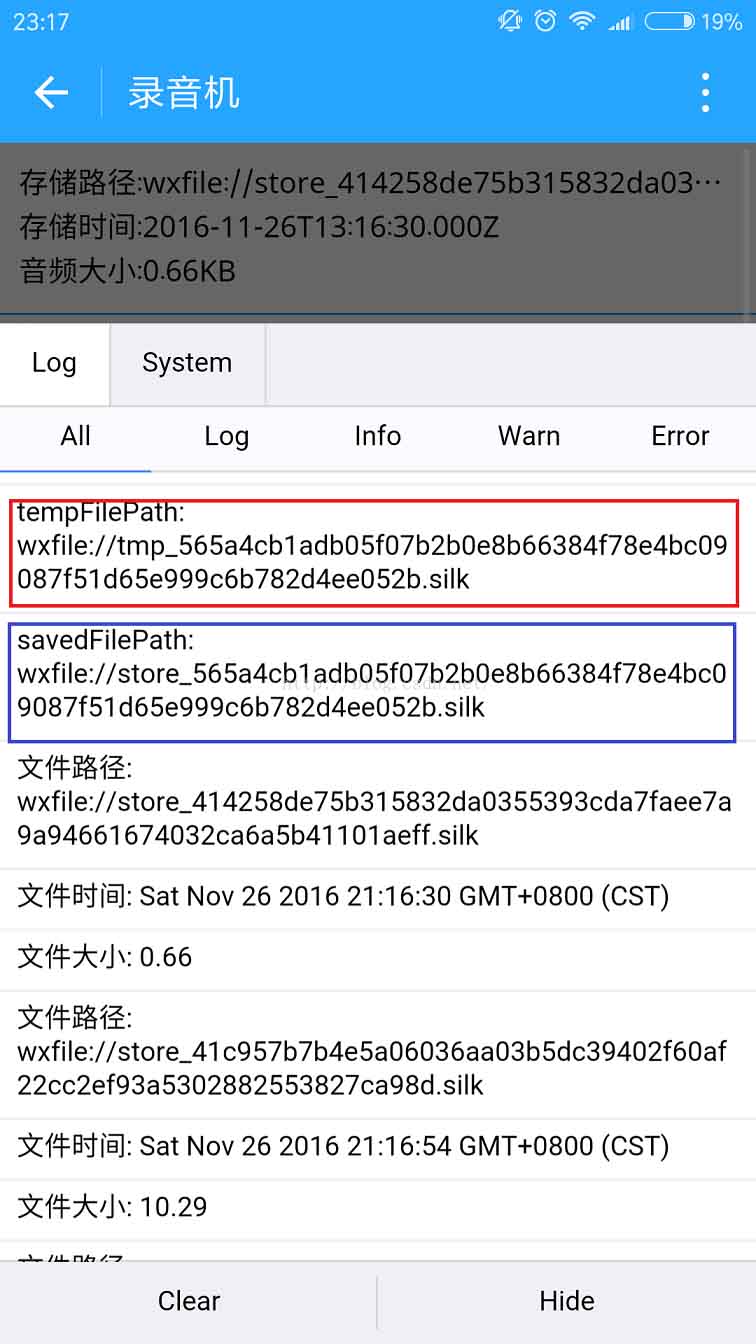Clear the console output
Viewport: 756px width, 1344px height.
(x=188, y=1301)
